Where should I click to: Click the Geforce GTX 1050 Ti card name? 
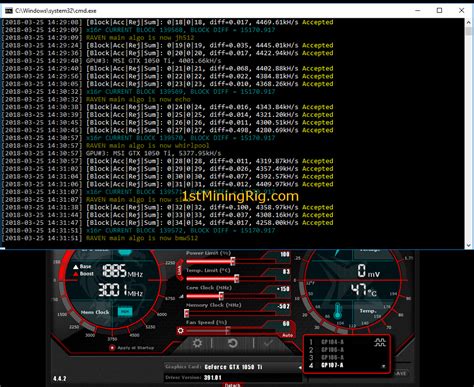[x=233, y=367]
